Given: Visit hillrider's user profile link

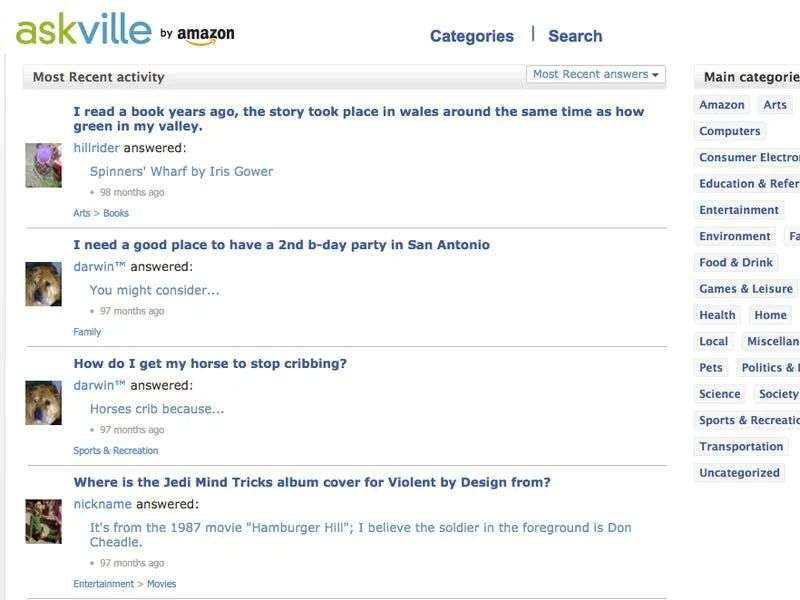Looking at the screenshot, I should click(96, 148).
